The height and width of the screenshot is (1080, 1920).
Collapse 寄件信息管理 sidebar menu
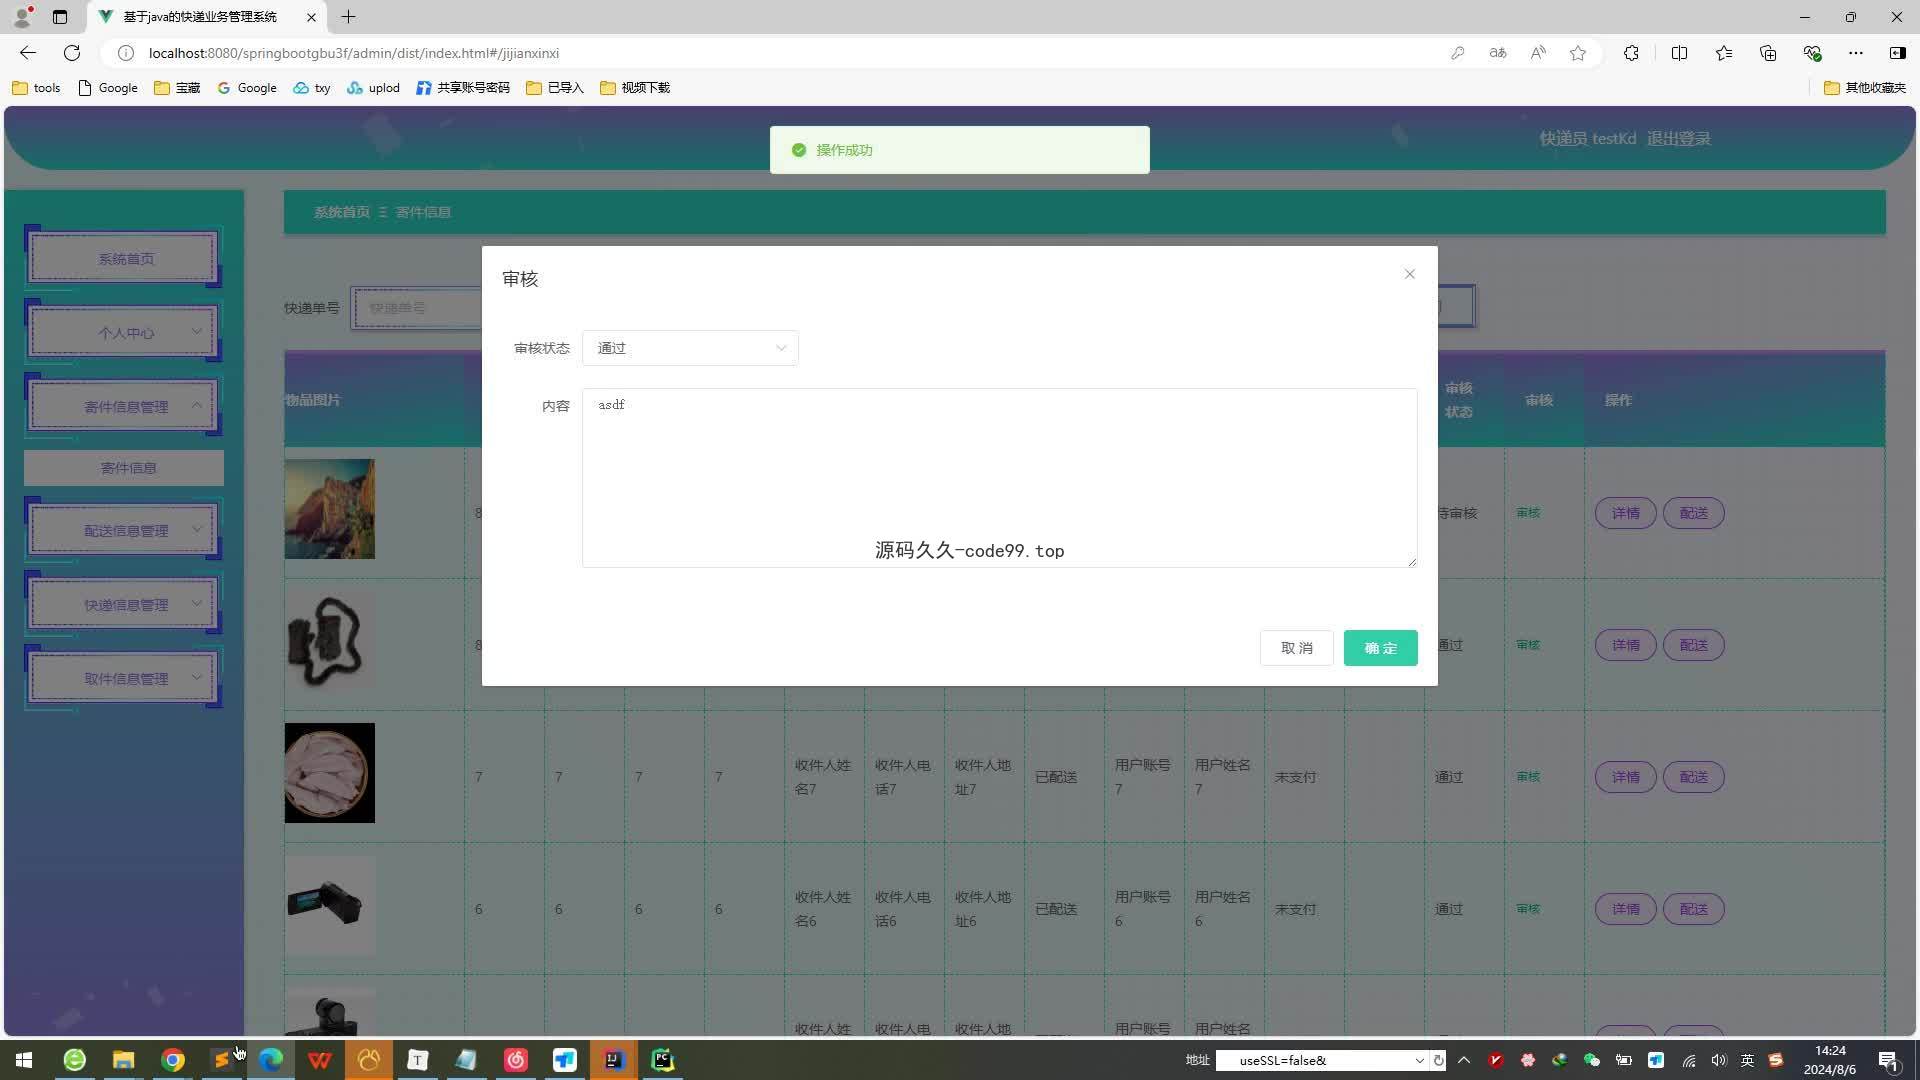tap(125, 407)
